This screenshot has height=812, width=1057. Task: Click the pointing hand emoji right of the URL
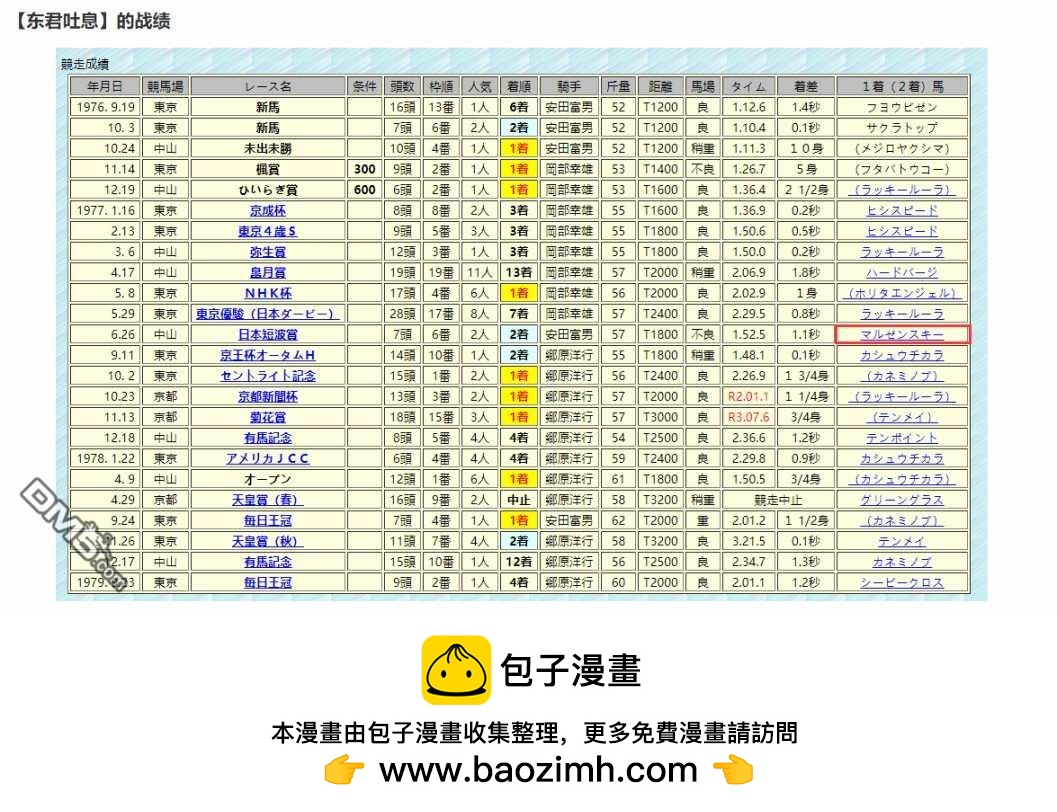(733, 770)
